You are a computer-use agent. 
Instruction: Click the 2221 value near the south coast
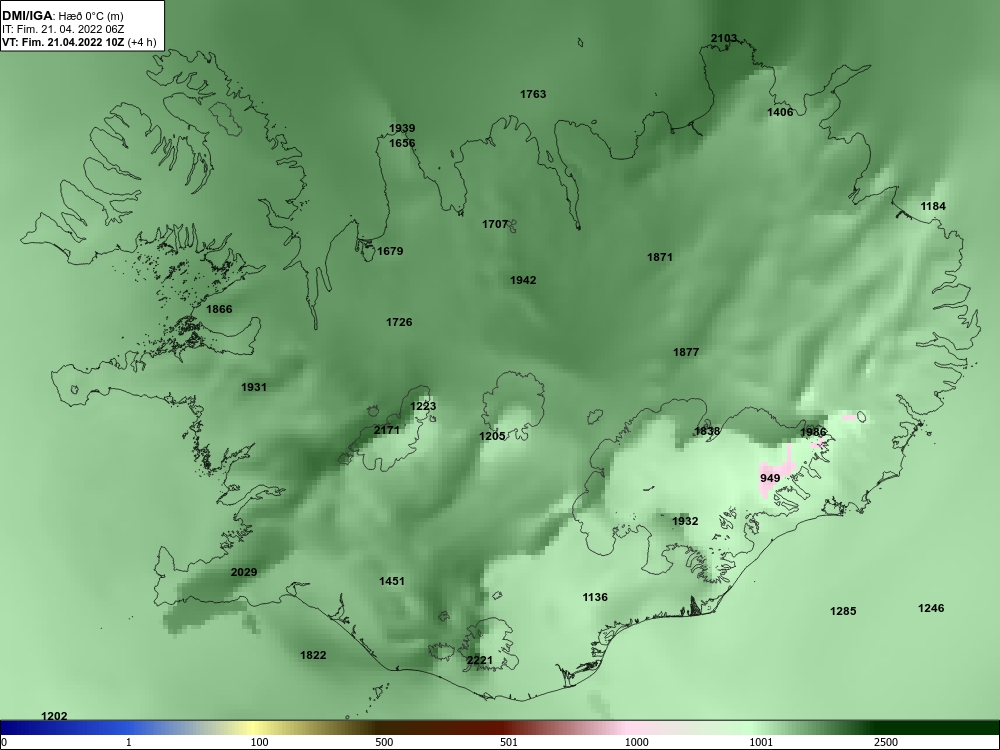click(x=480, y=660)
